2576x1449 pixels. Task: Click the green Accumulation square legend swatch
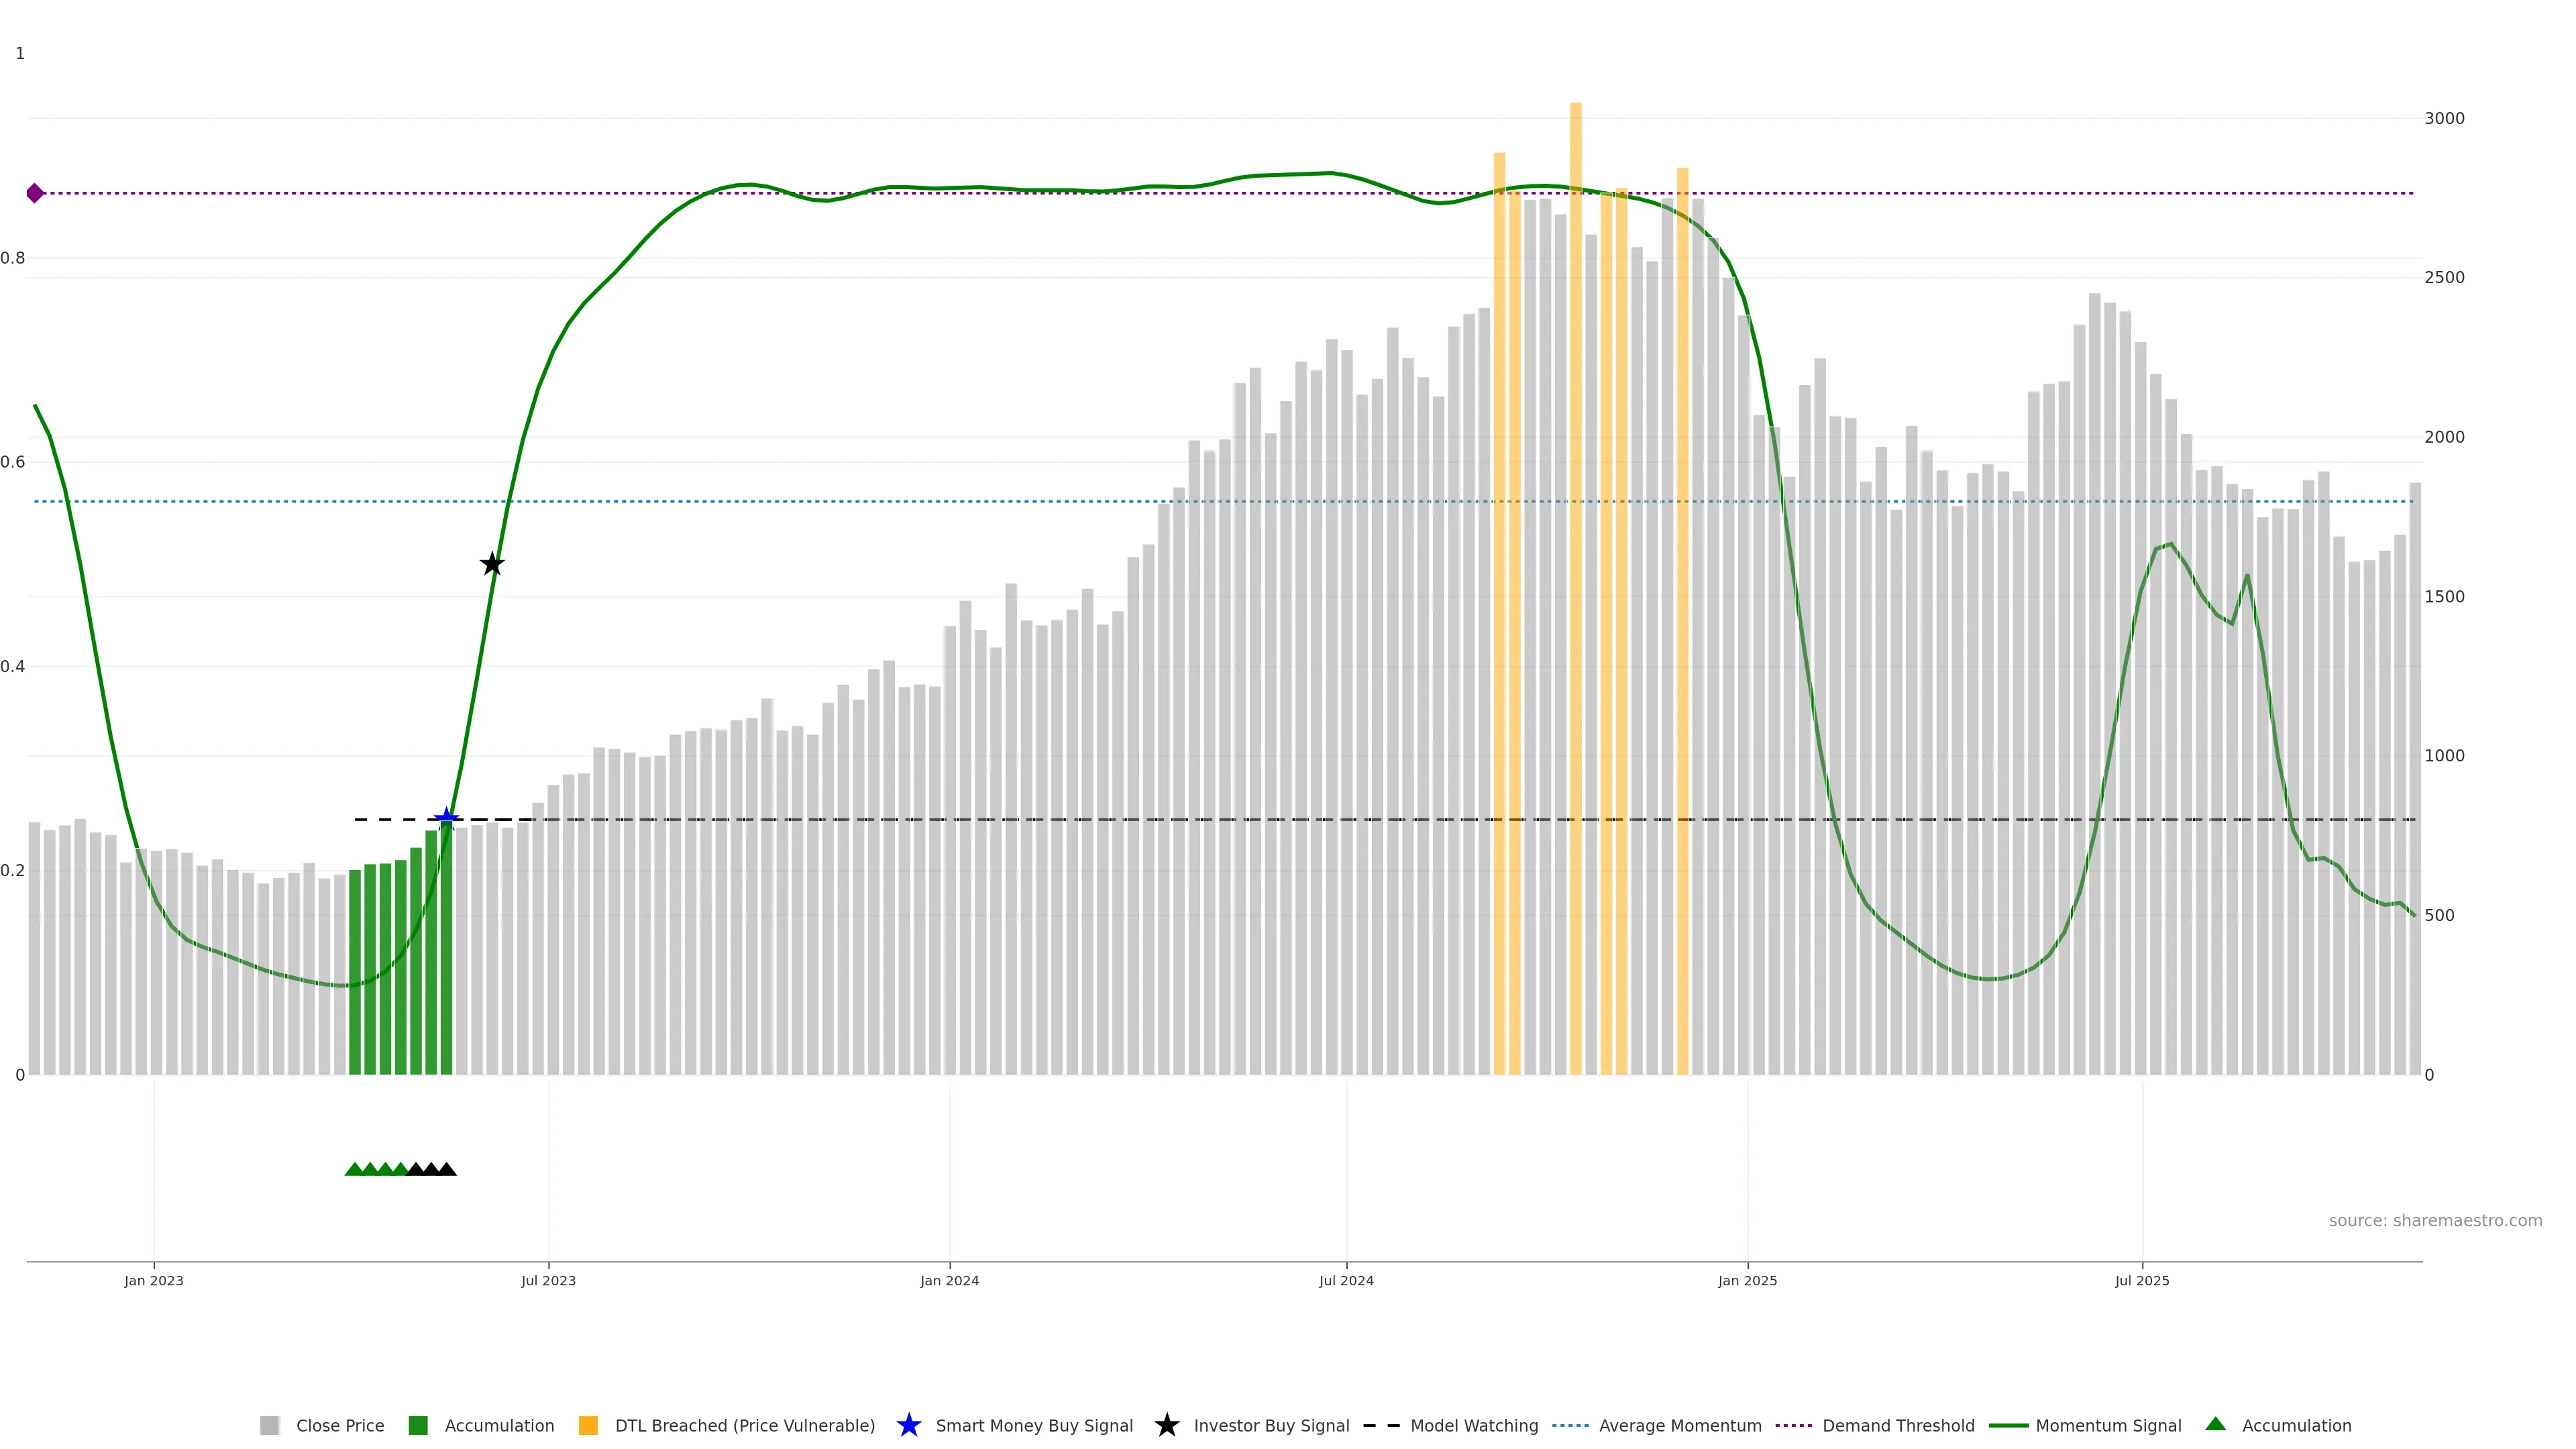[418, 1425]
